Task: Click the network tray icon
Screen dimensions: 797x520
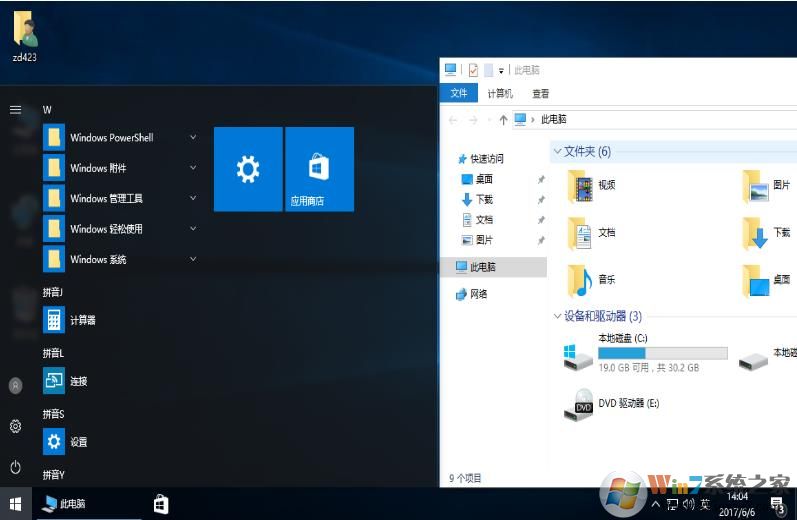Action: tap(672, 504)
